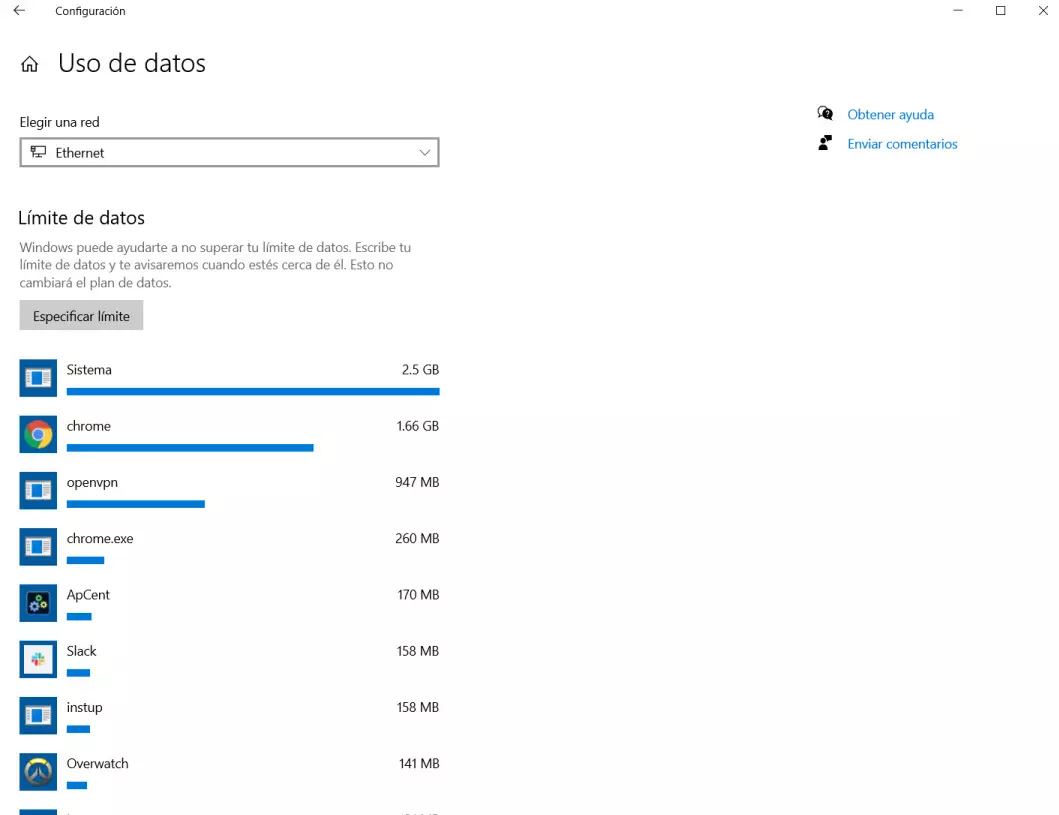
Task: Click the back arrow in title bar
Action: tap(19, 11)
